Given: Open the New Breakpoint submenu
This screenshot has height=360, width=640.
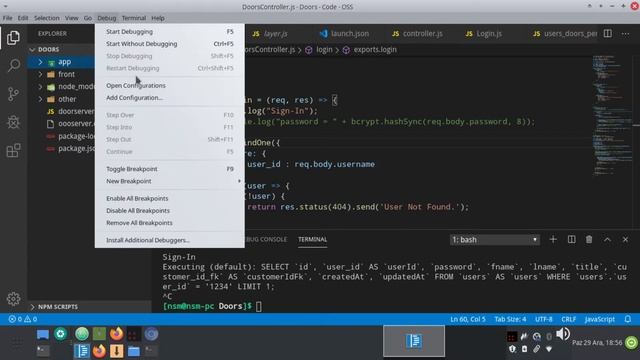Looking at the screenshot, I should click(170, 181).
